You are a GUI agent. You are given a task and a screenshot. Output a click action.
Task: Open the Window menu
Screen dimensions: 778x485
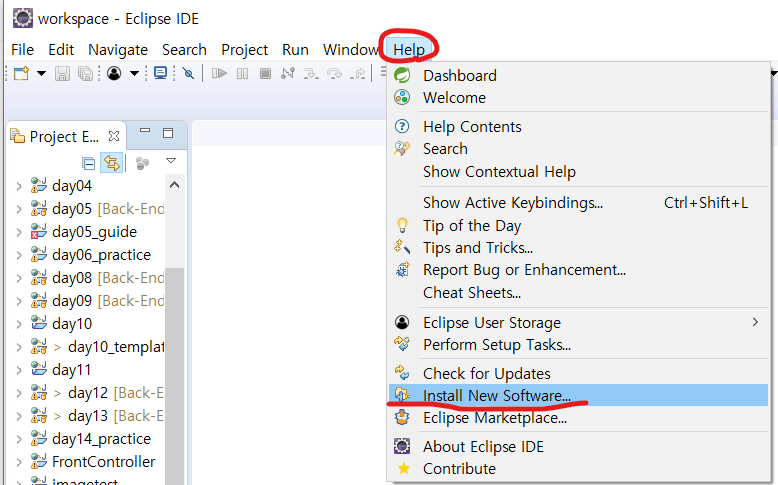(x=351, y=50)
